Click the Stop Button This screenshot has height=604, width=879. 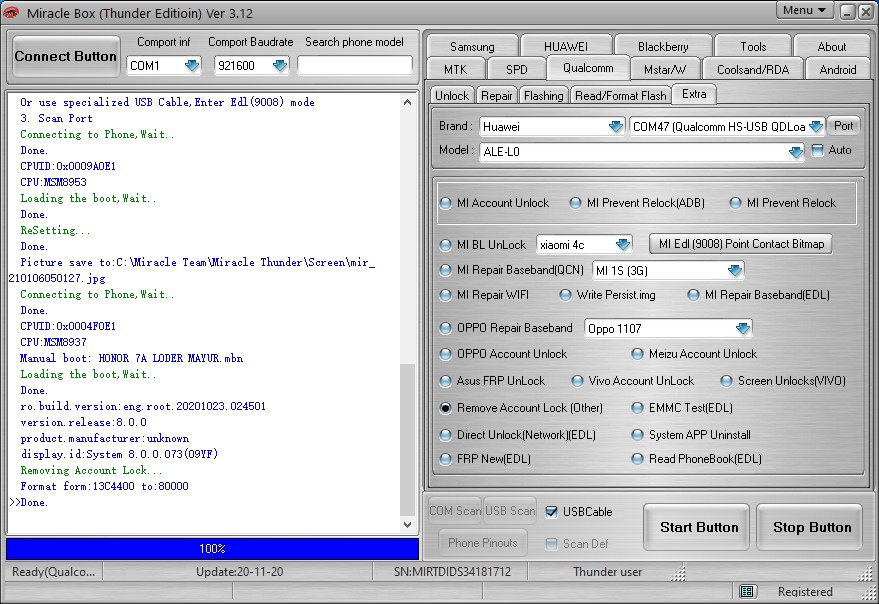point(809,527)
